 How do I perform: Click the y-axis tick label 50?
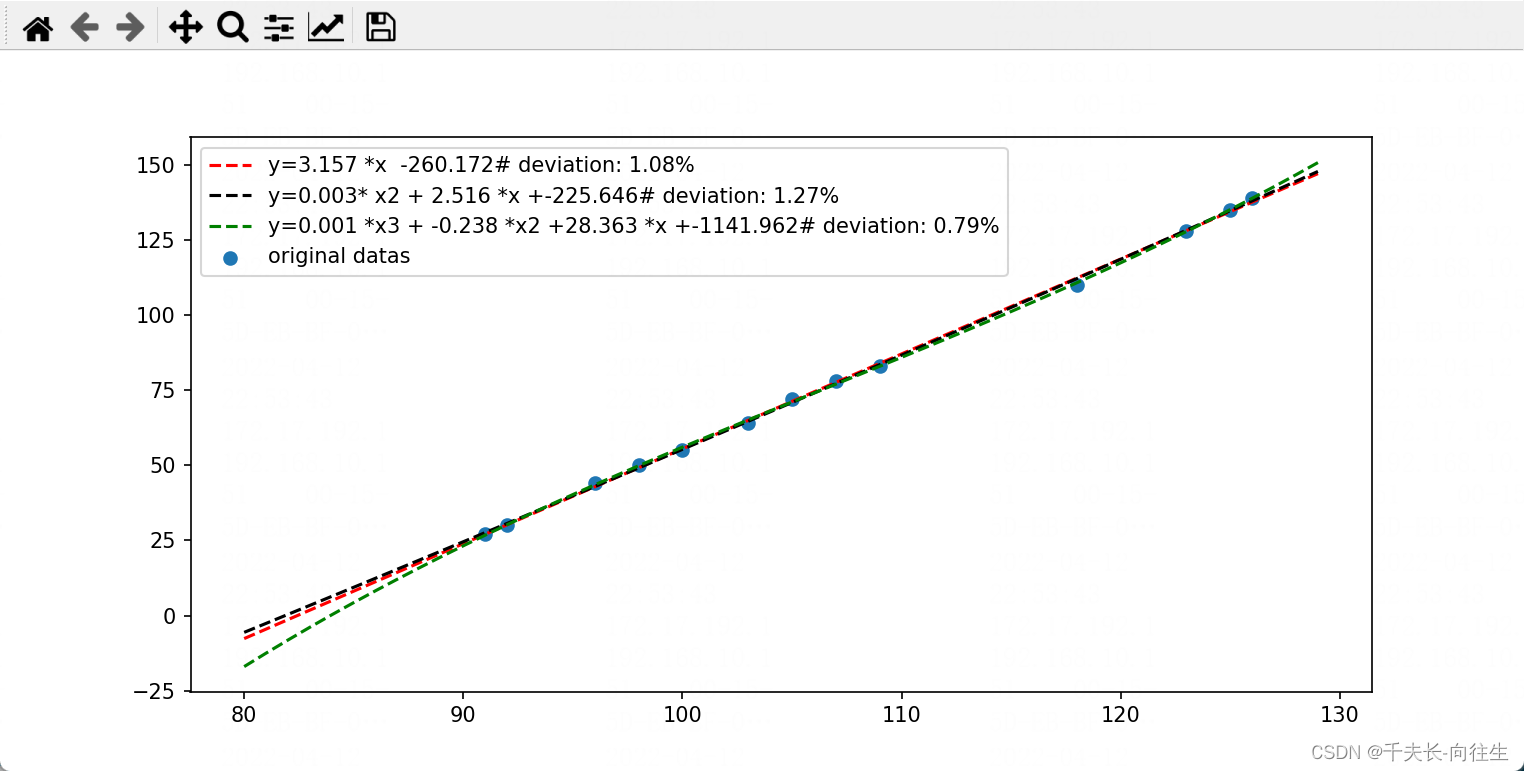click(x=161, y=465)
